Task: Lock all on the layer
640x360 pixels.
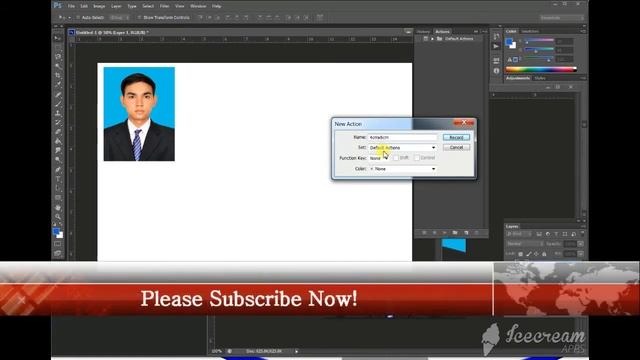Action: 544,254
